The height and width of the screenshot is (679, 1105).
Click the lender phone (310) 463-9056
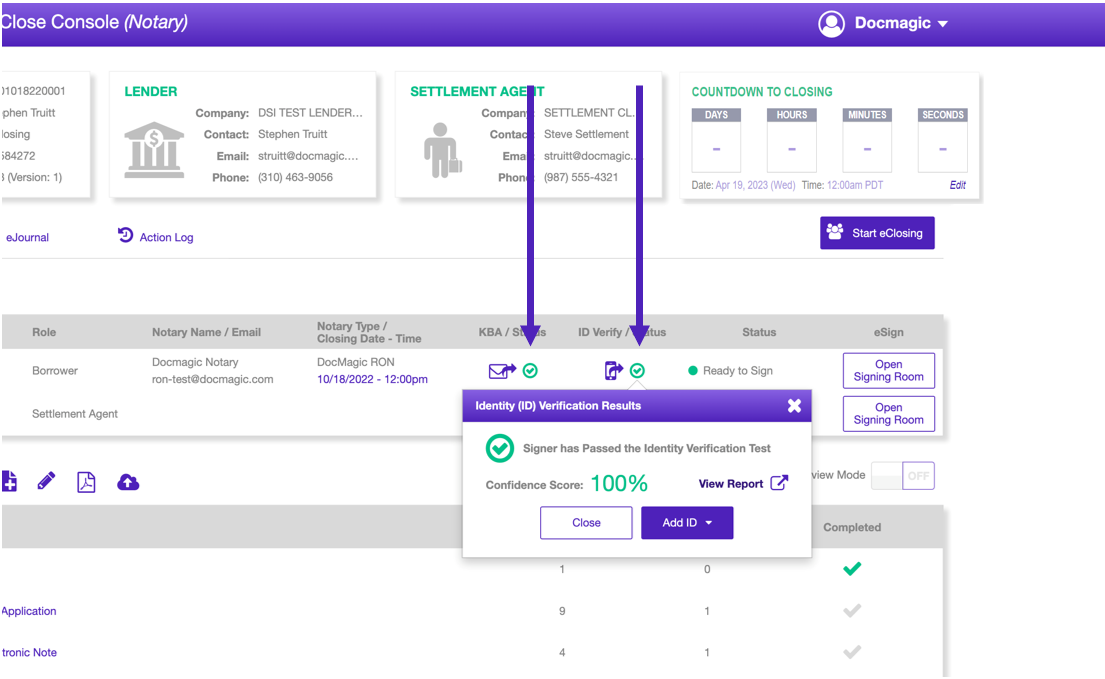(x=295, y=177)
